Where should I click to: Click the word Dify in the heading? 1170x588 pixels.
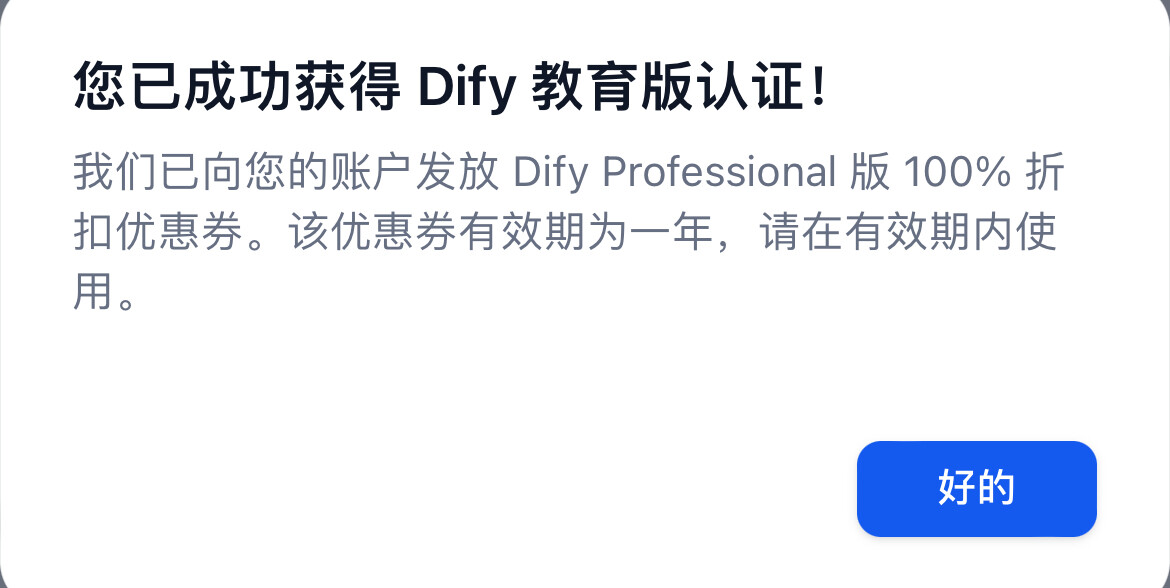(x=466, y=87)
